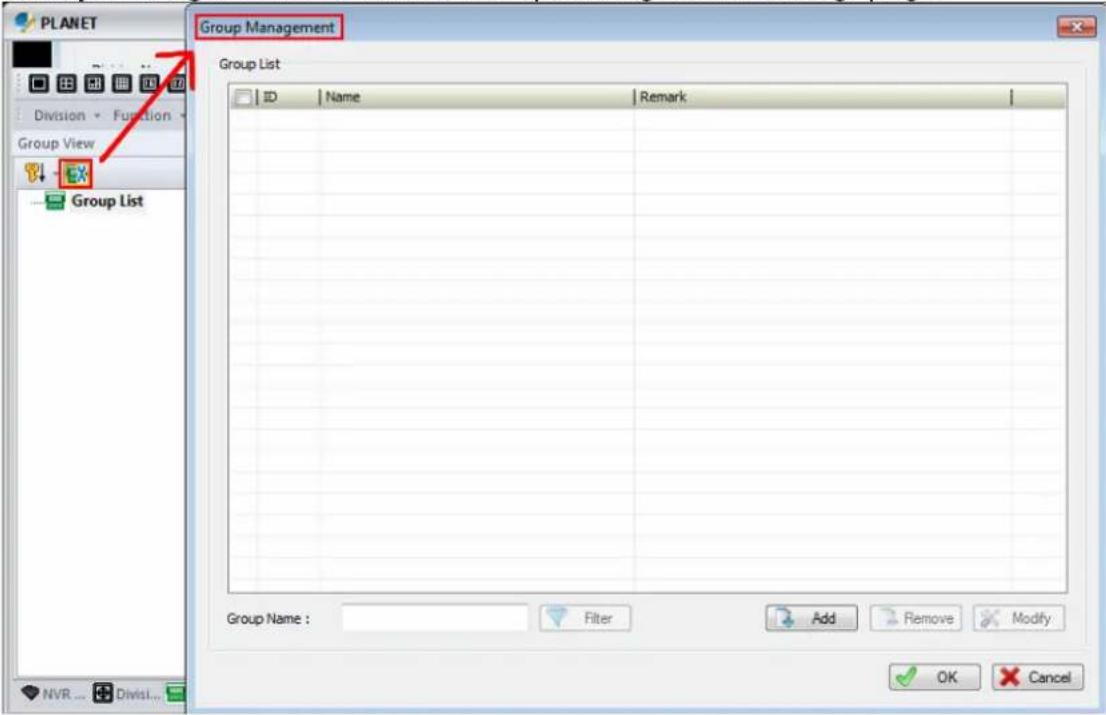Open the Function dropdown menu
This screenshot has width=1106, height=715.
(148, 116)
